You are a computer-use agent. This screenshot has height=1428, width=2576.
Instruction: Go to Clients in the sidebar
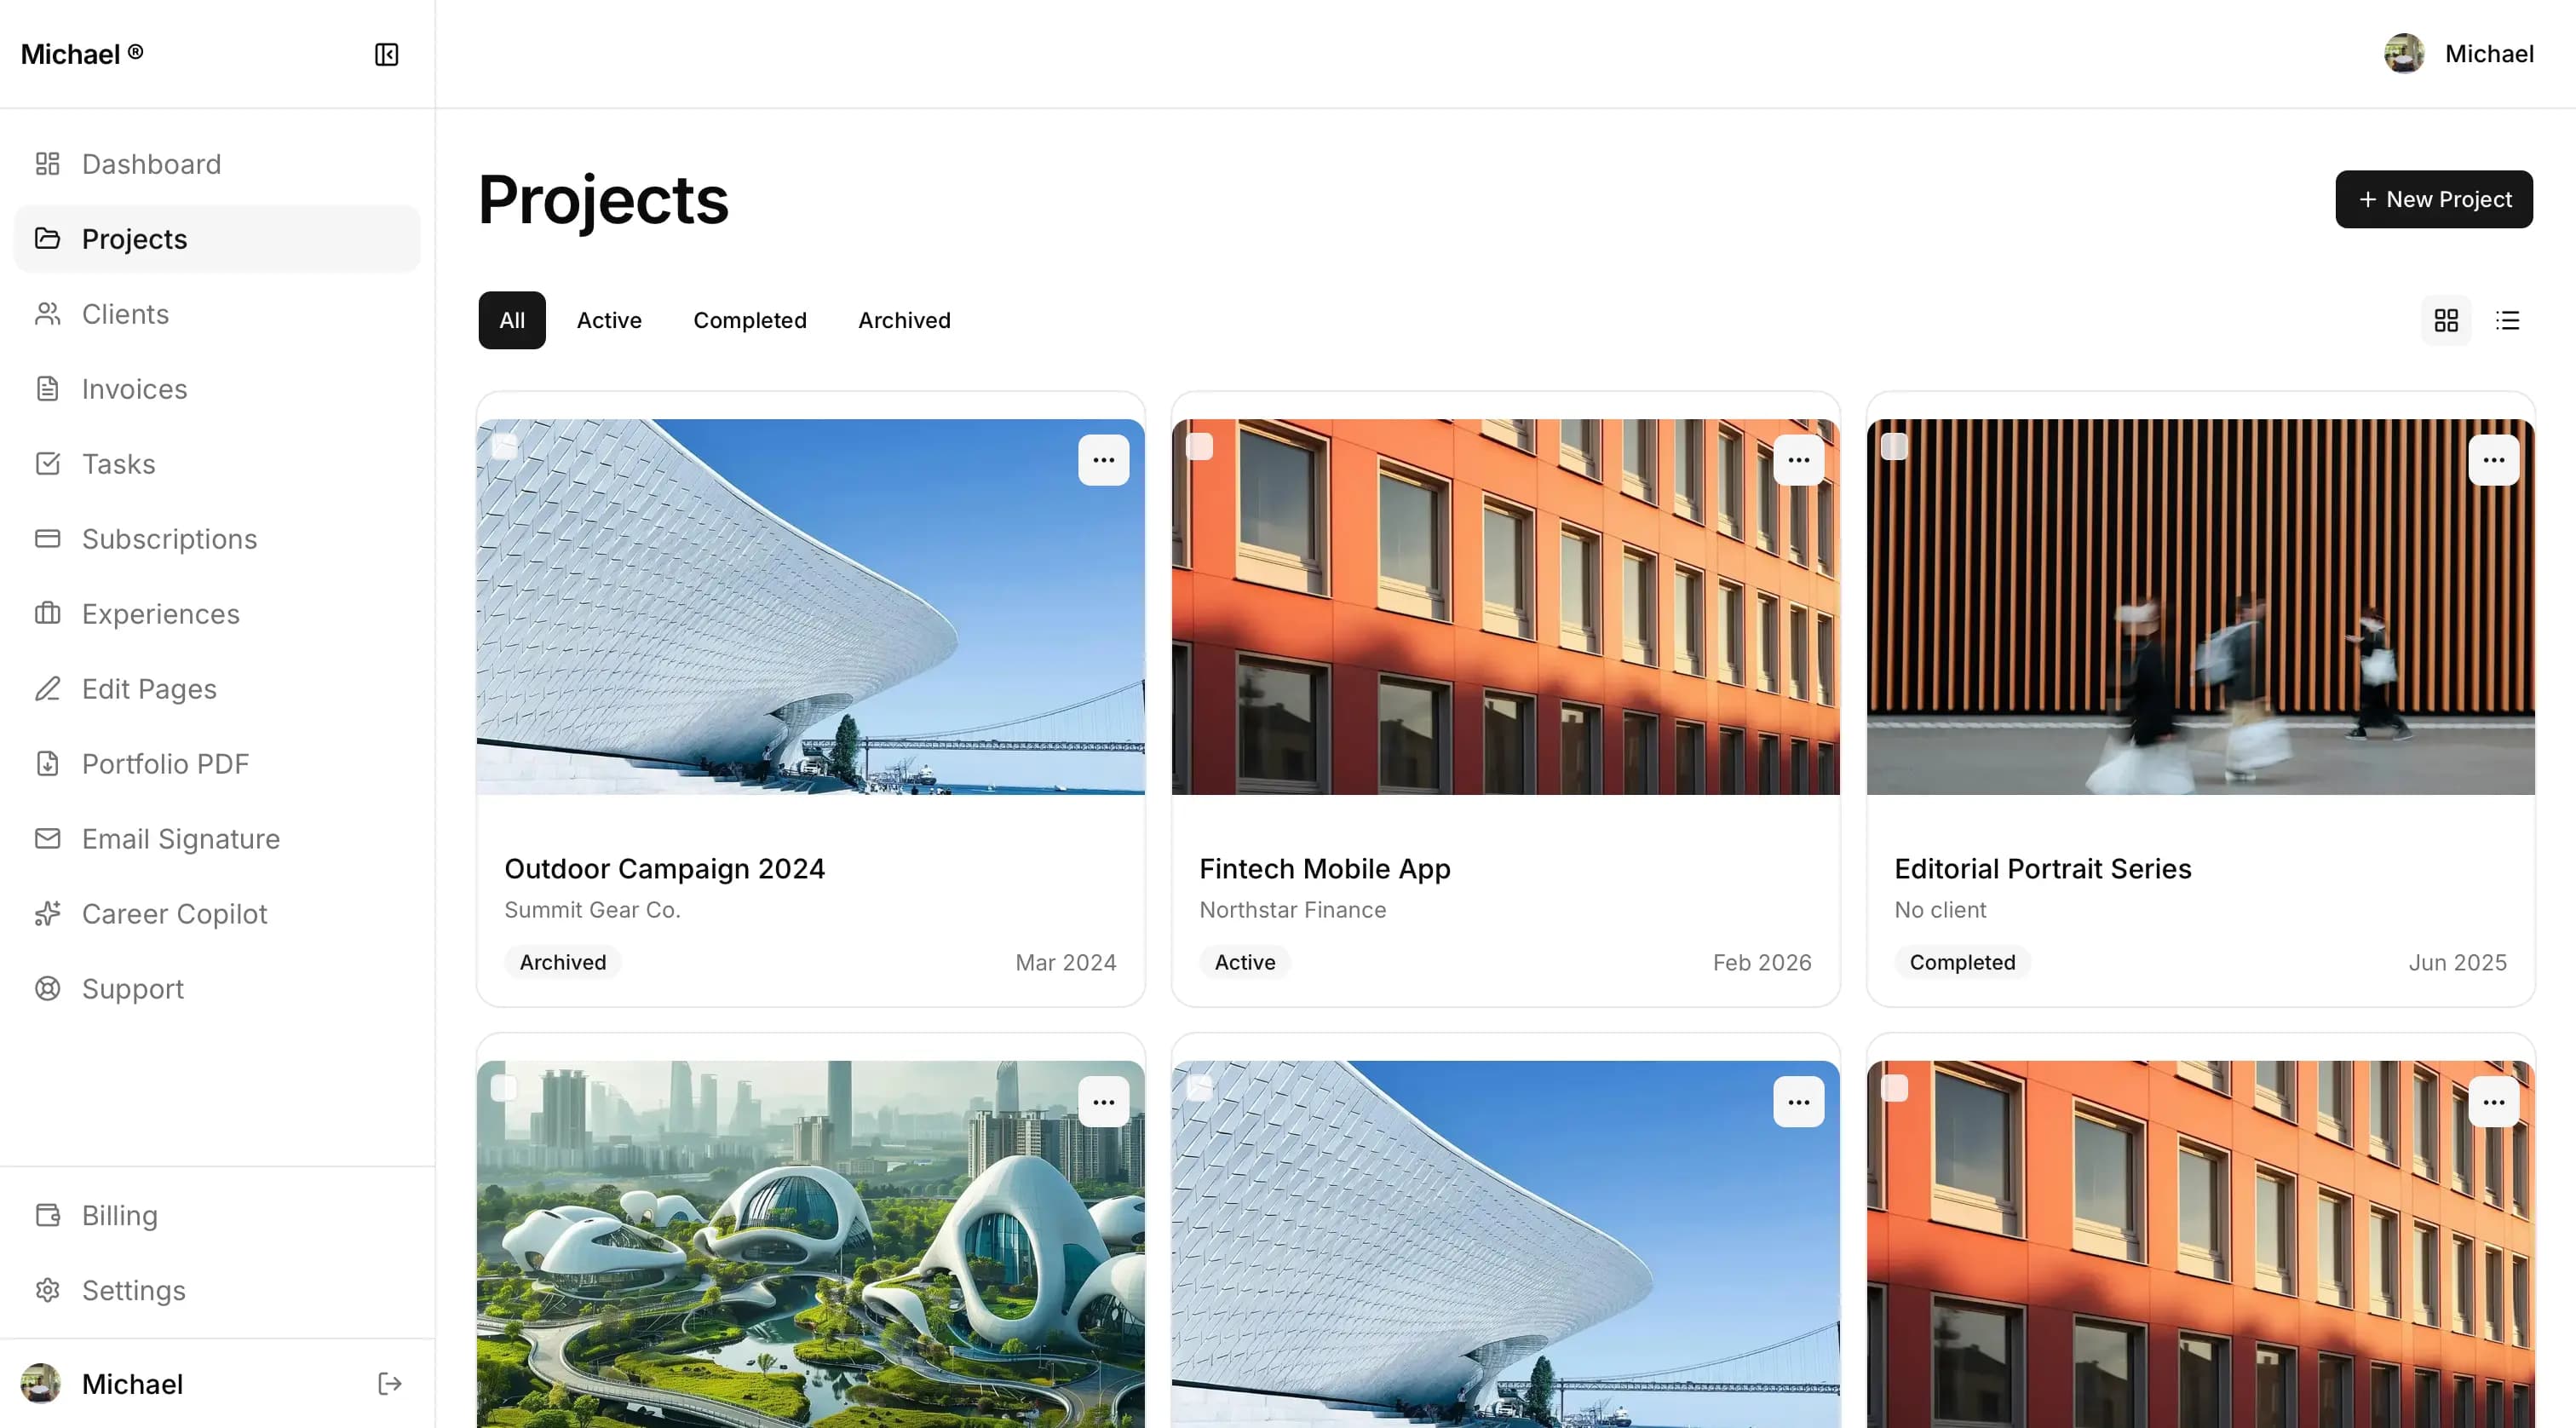point(217,314)
